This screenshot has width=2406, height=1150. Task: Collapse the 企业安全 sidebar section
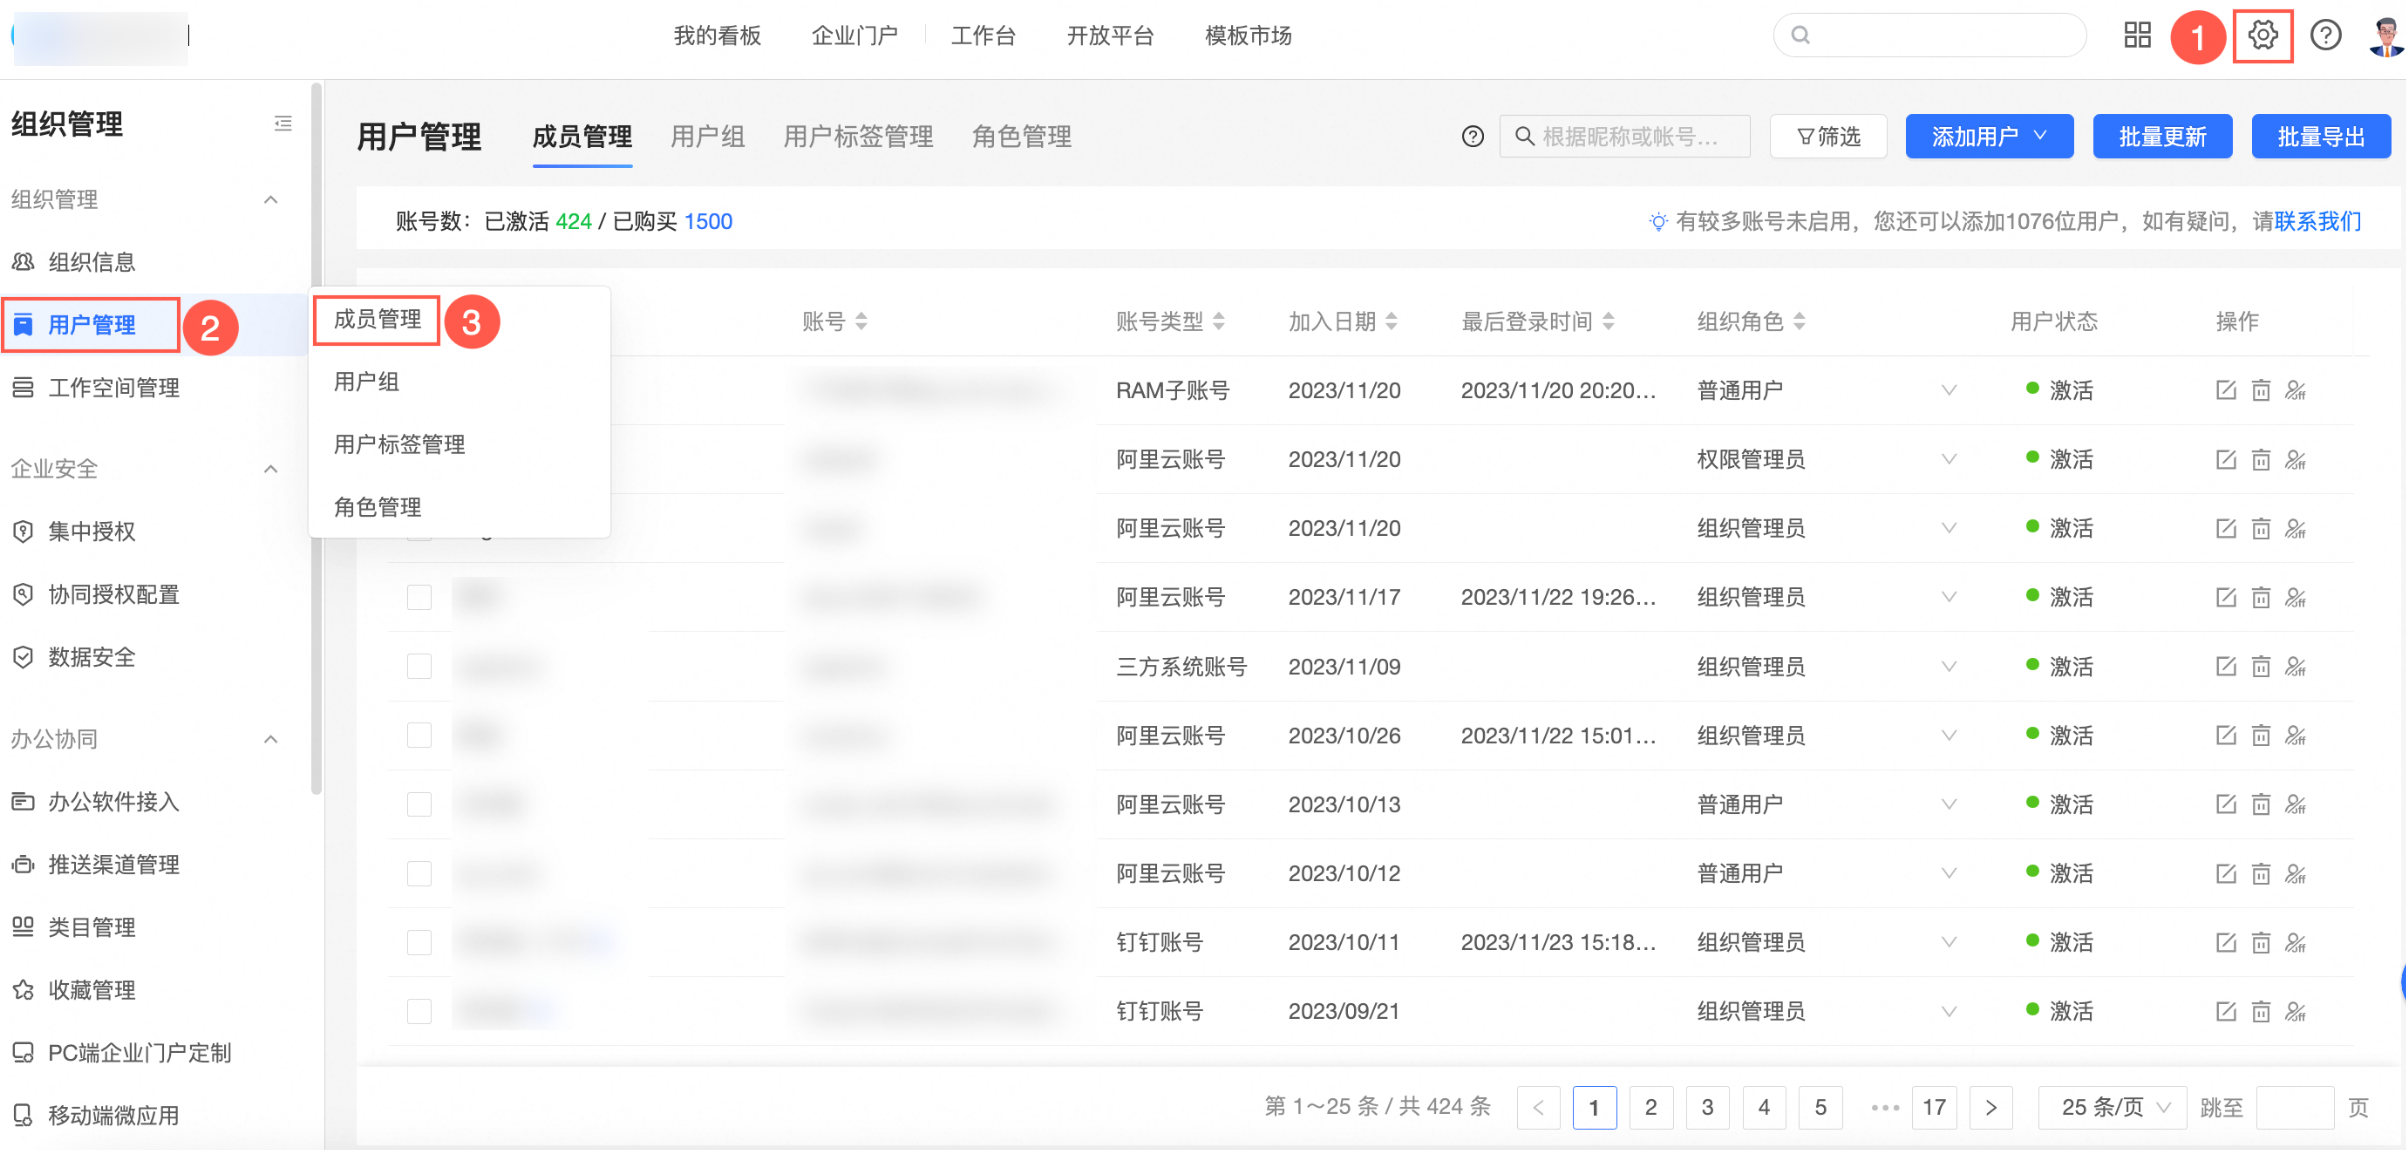[270, 469]
